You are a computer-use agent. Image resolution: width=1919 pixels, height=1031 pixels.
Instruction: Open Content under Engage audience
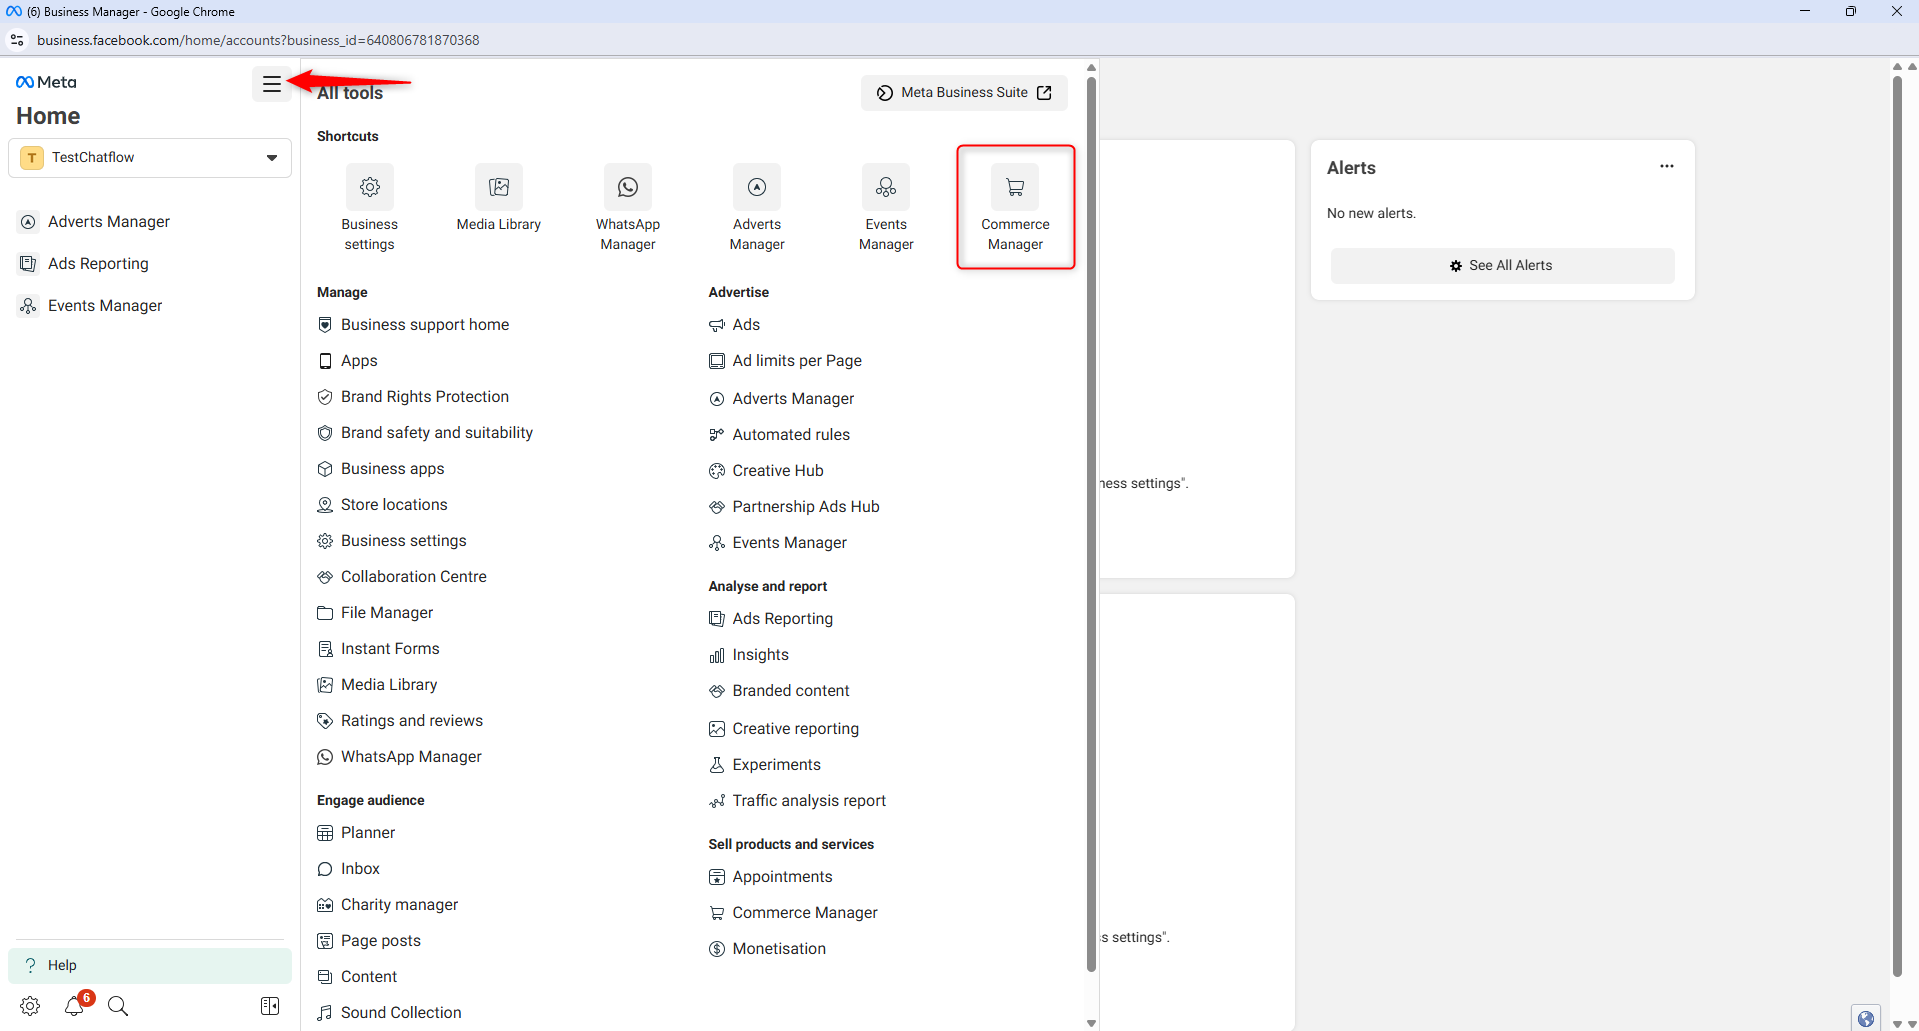click(x=357, y=977)
